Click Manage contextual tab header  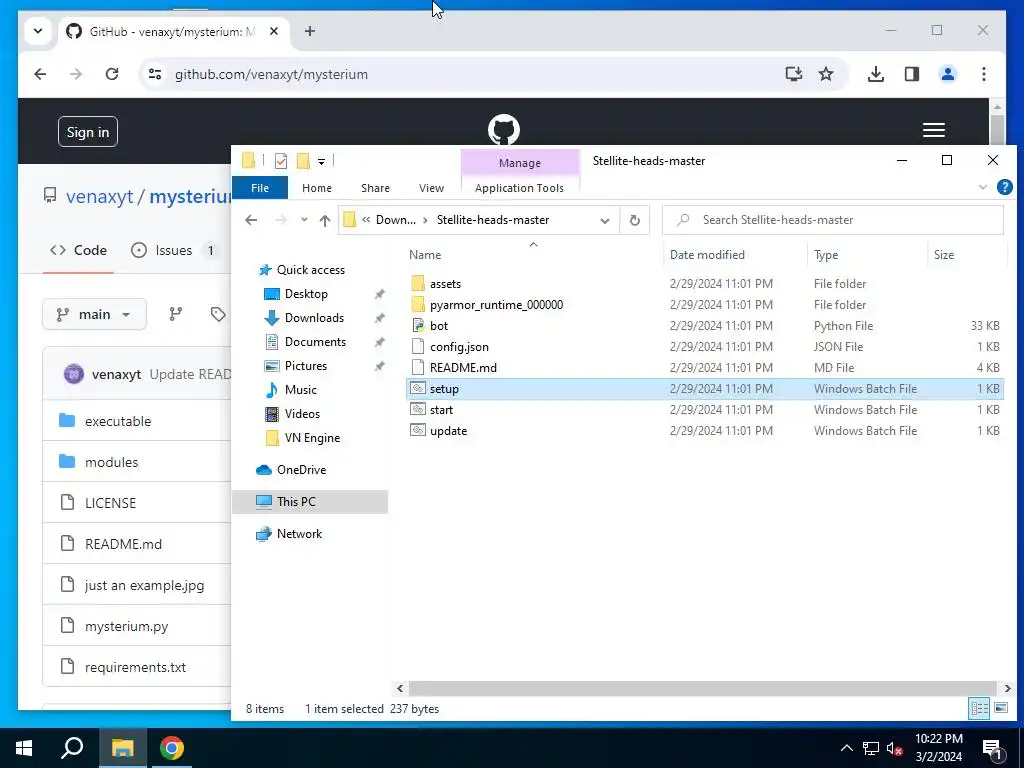520,163
